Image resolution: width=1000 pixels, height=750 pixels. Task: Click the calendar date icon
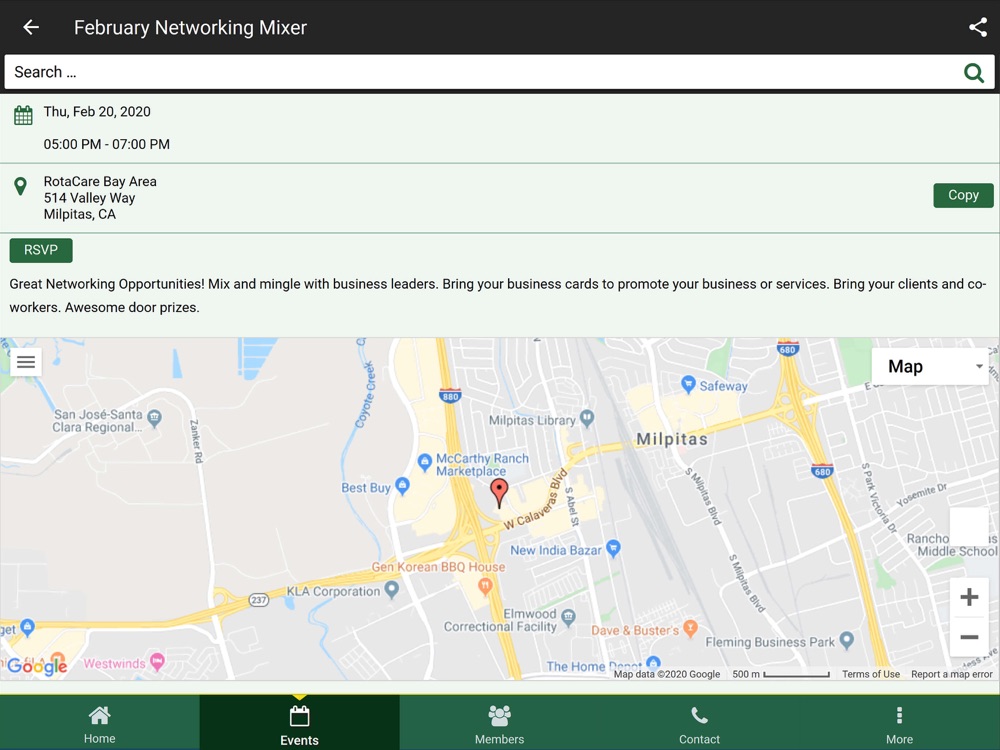[23, 115]
